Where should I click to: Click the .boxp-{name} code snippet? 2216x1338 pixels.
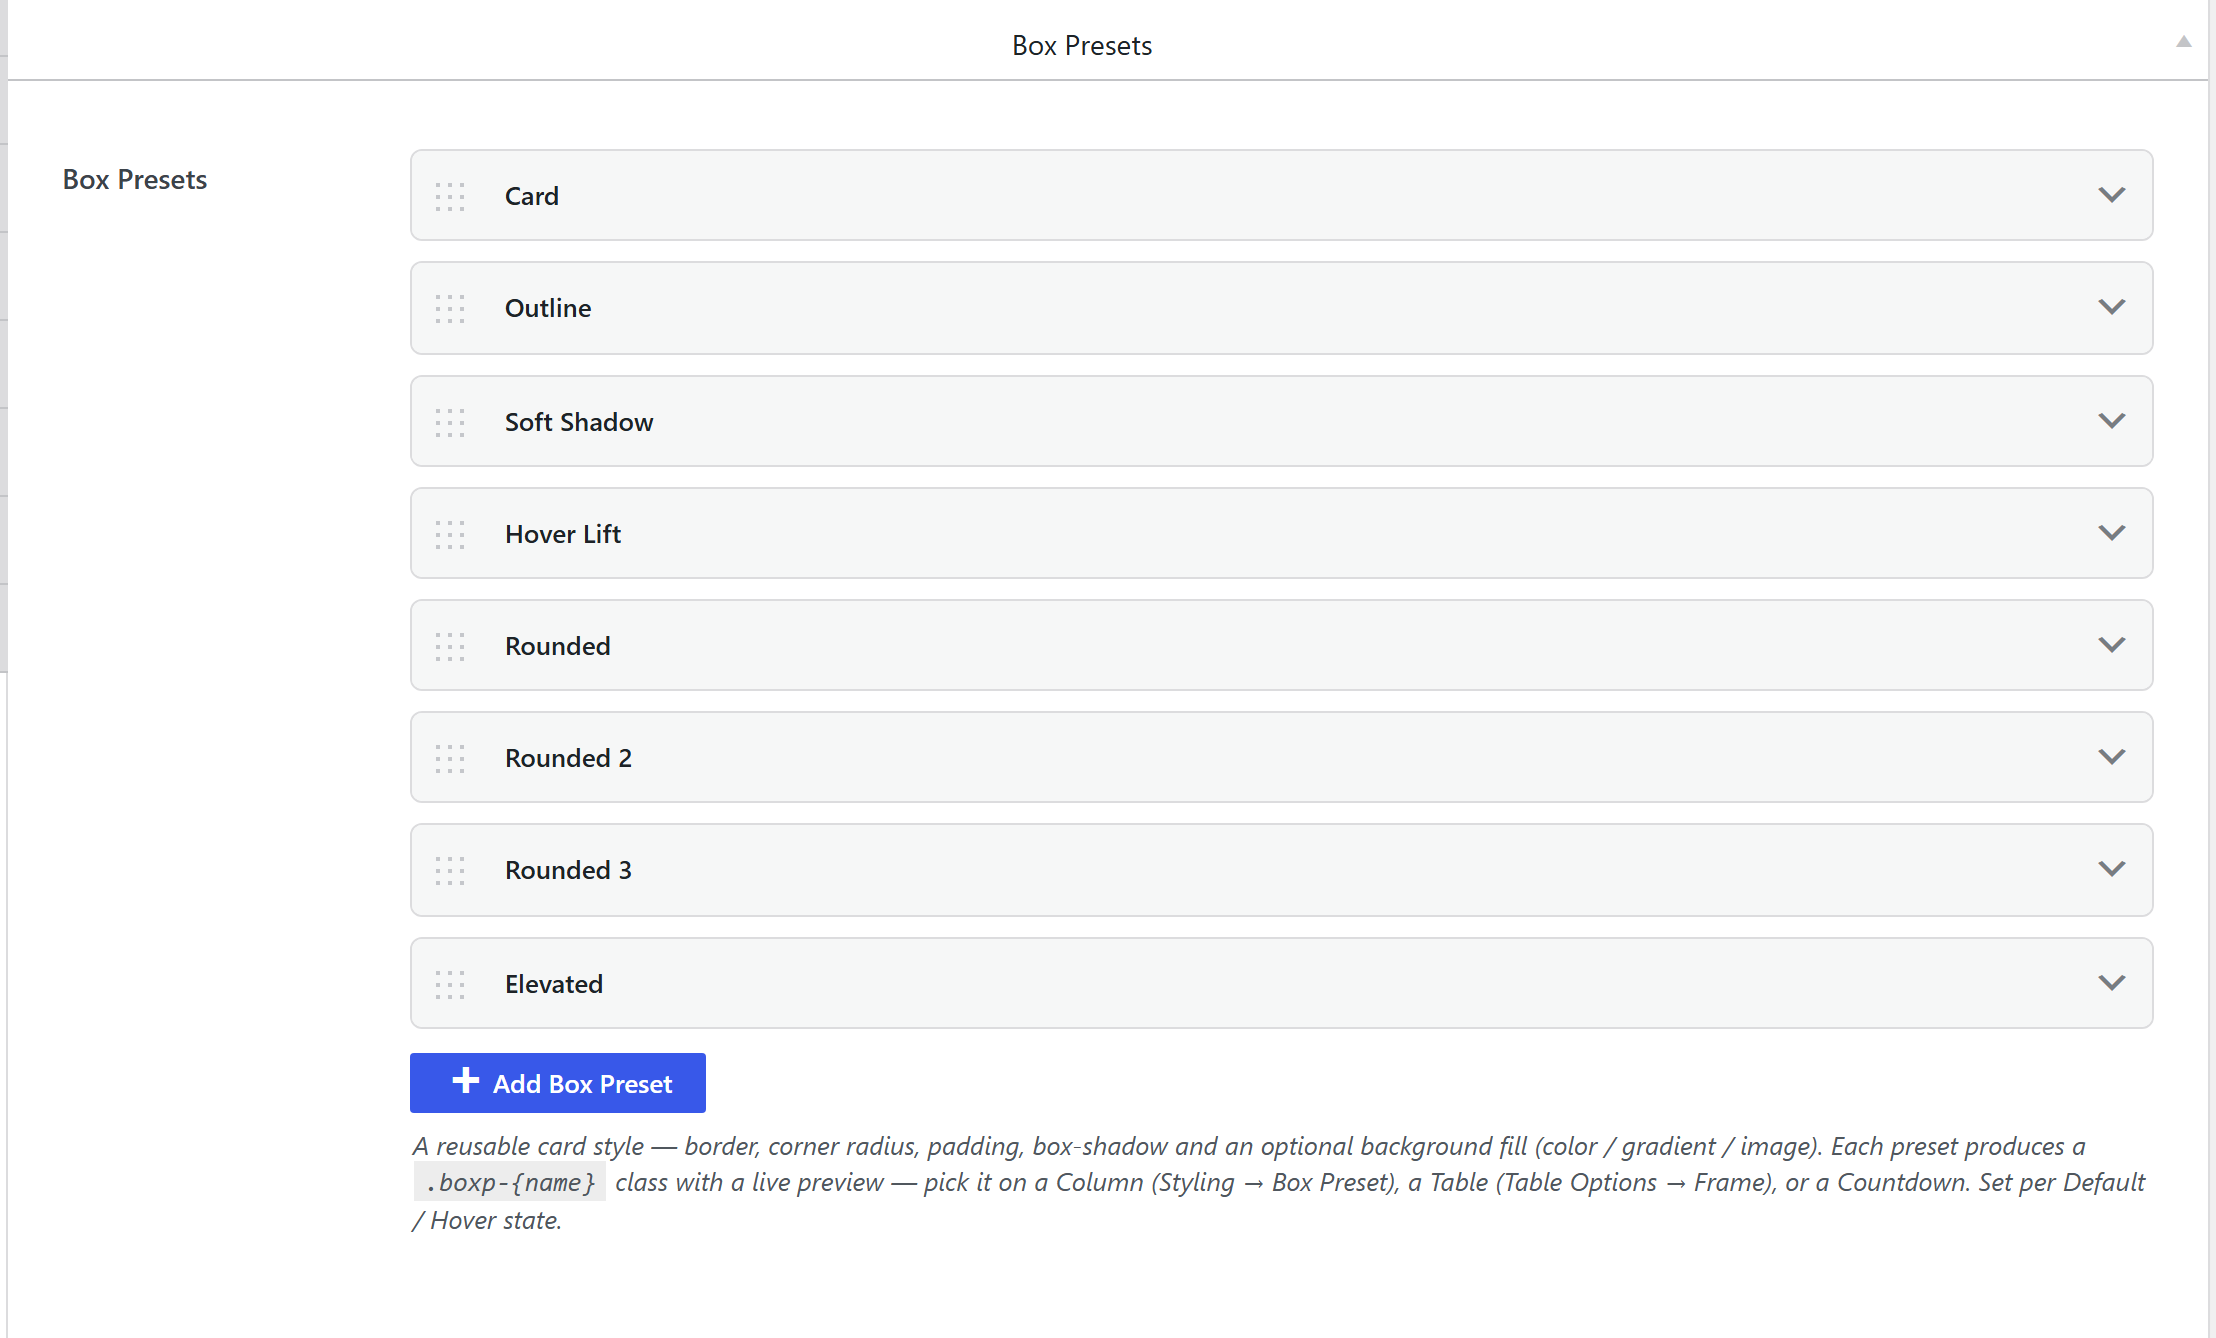[510, 1183]
